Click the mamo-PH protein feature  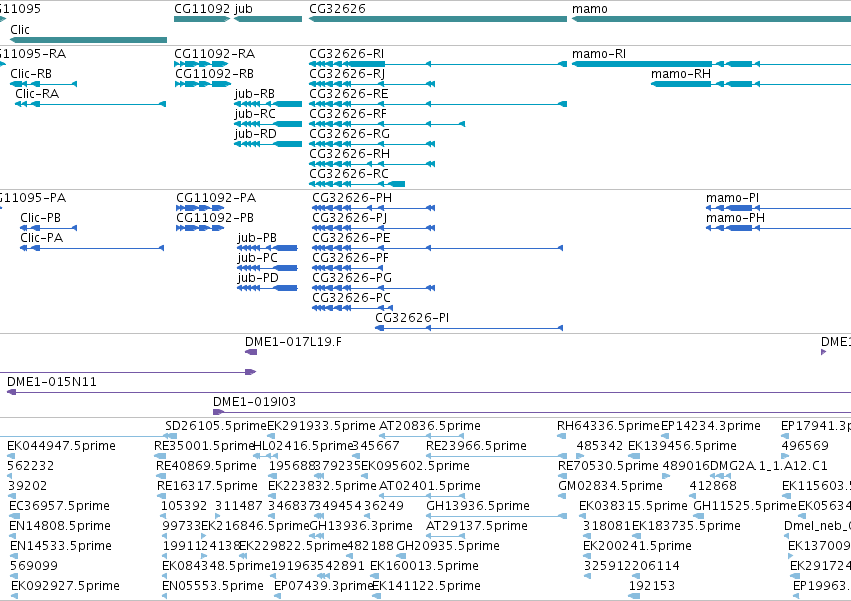coord(778,228)
